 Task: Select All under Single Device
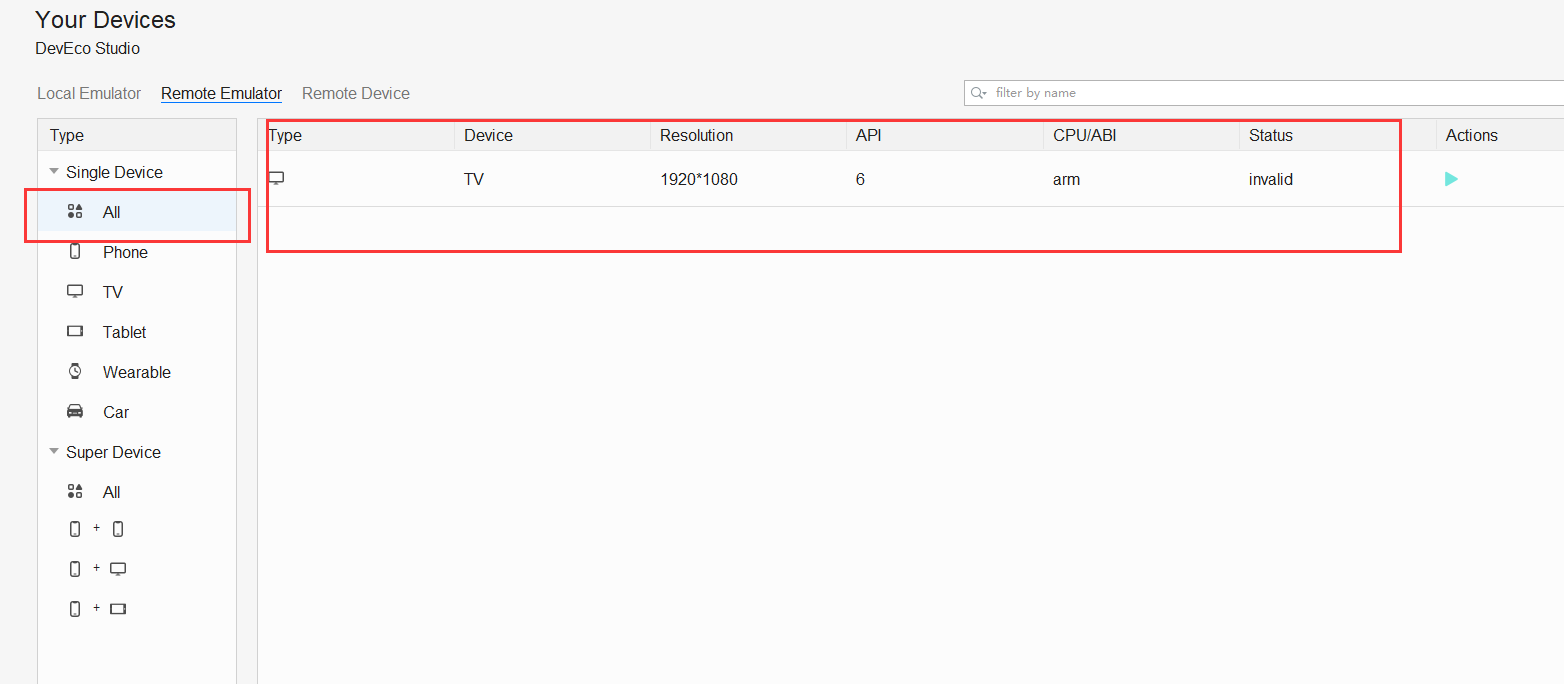pyautogui.click(x=111, y=212)
